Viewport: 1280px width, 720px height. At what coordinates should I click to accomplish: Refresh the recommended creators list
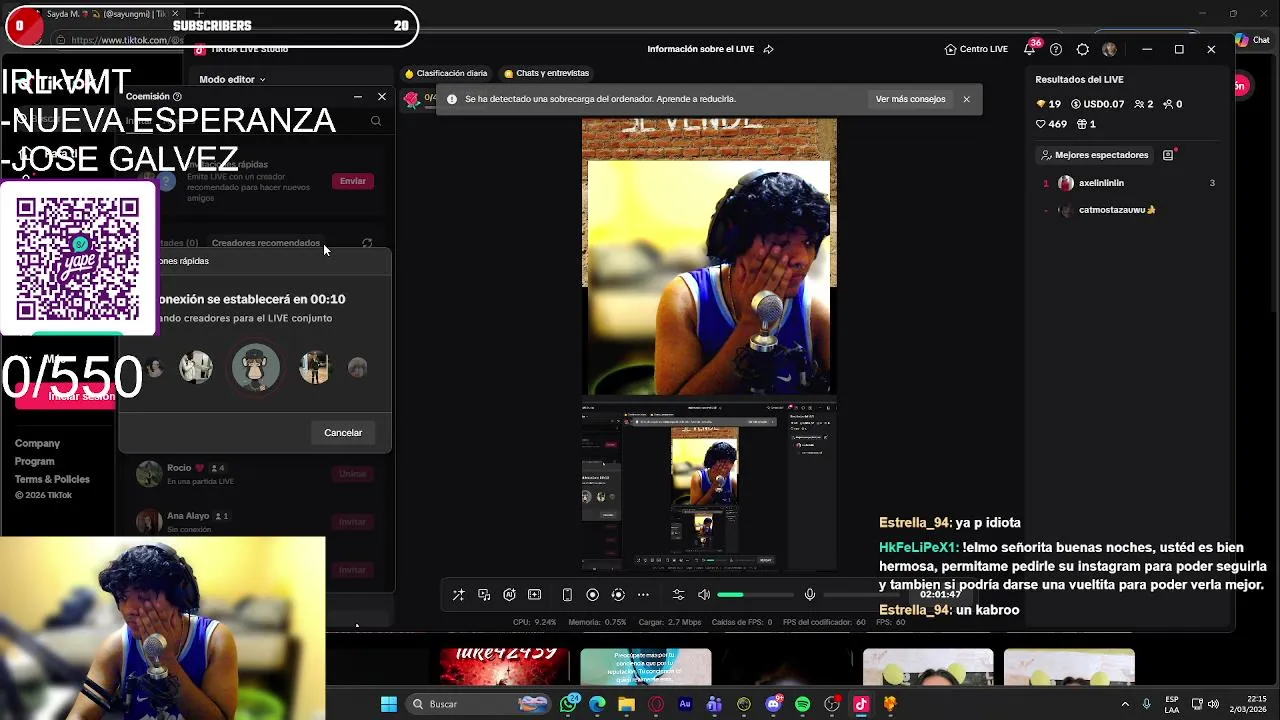(367, 243)
